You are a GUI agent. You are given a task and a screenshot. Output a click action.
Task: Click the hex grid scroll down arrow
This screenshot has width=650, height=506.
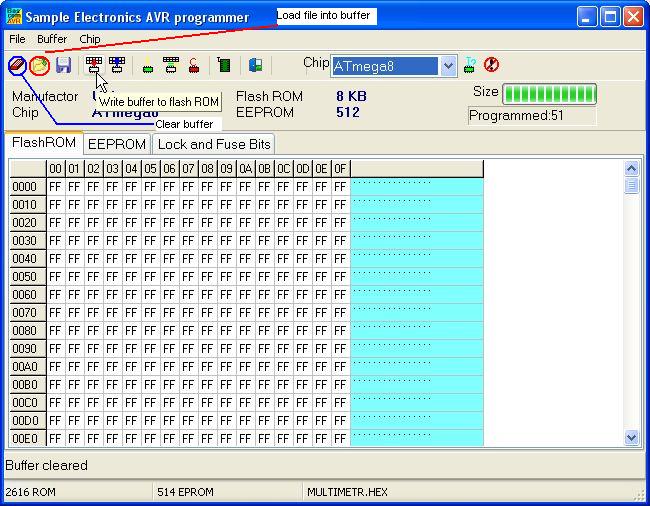click(x=631, y=437)
